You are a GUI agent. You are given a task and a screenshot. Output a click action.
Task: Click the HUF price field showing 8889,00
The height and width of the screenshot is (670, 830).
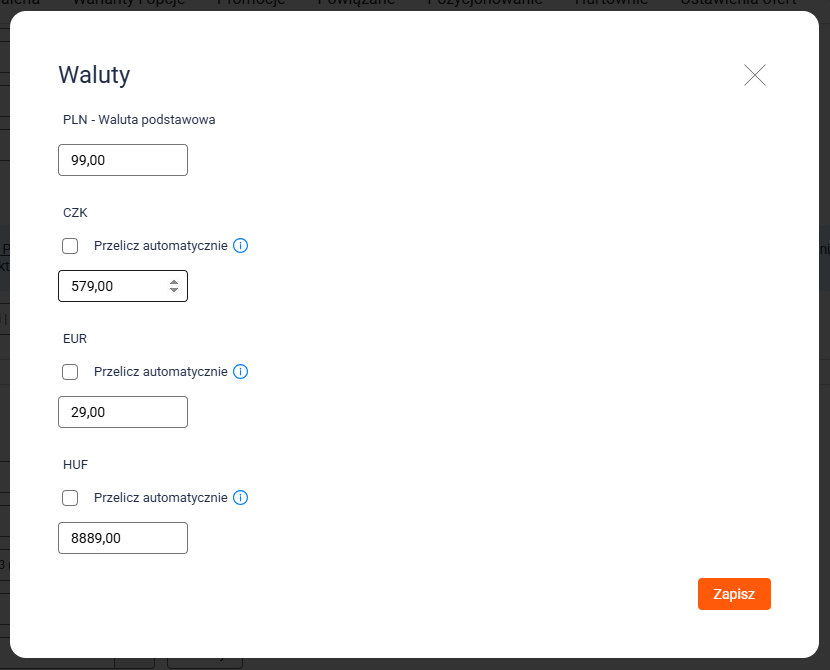click(122, 538)
